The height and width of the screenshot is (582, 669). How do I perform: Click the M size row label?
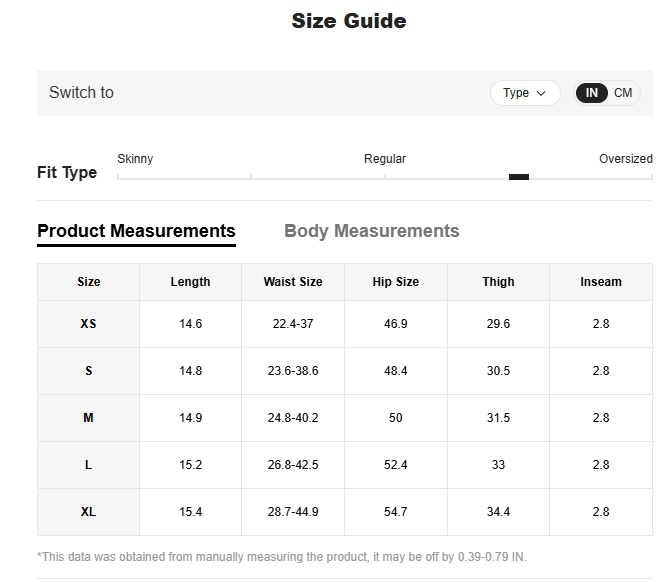[88, 418]
